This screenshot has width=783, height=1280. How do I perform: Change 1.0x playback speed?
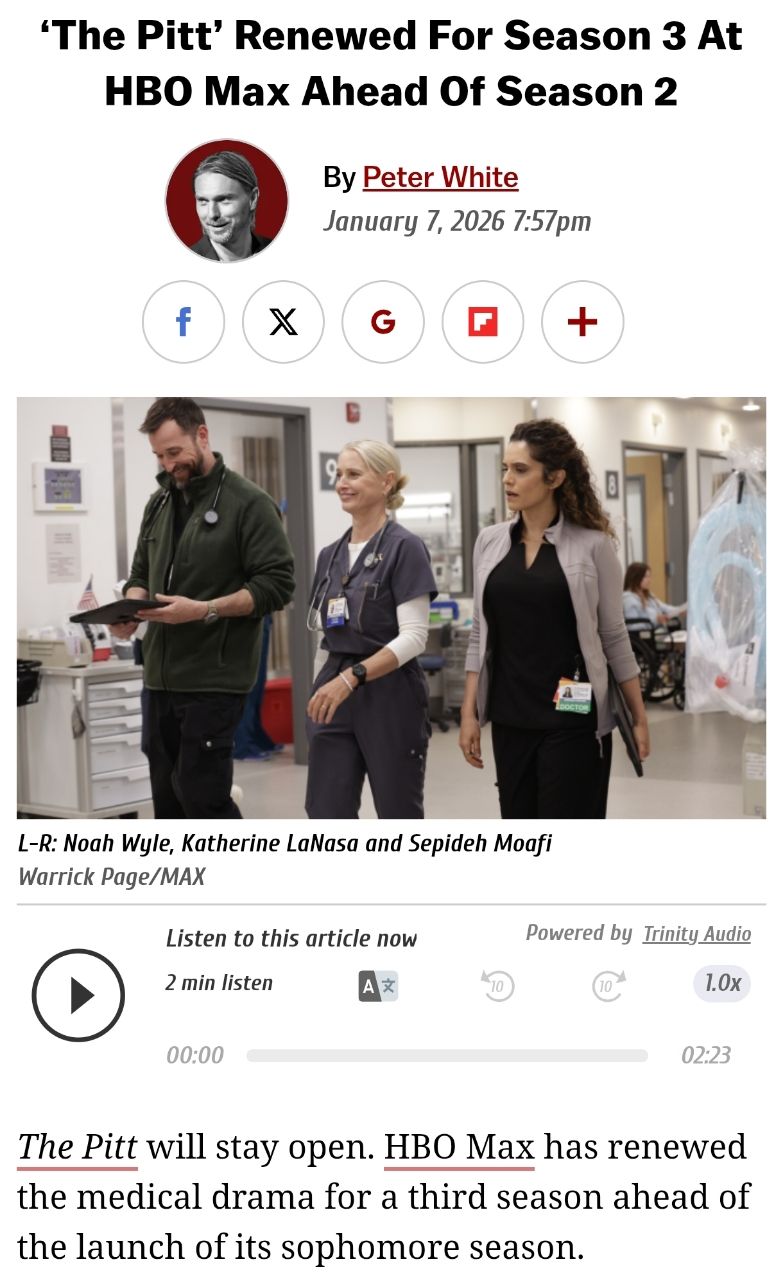(722, 984)
